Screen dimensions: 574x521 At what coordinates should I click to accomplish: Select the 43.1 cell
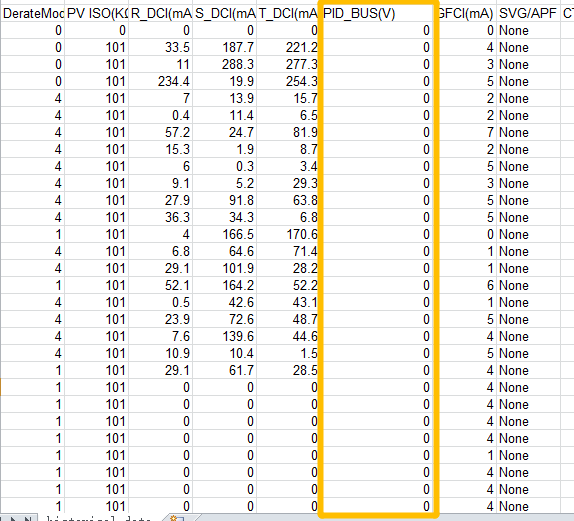(x=288, y=302)
